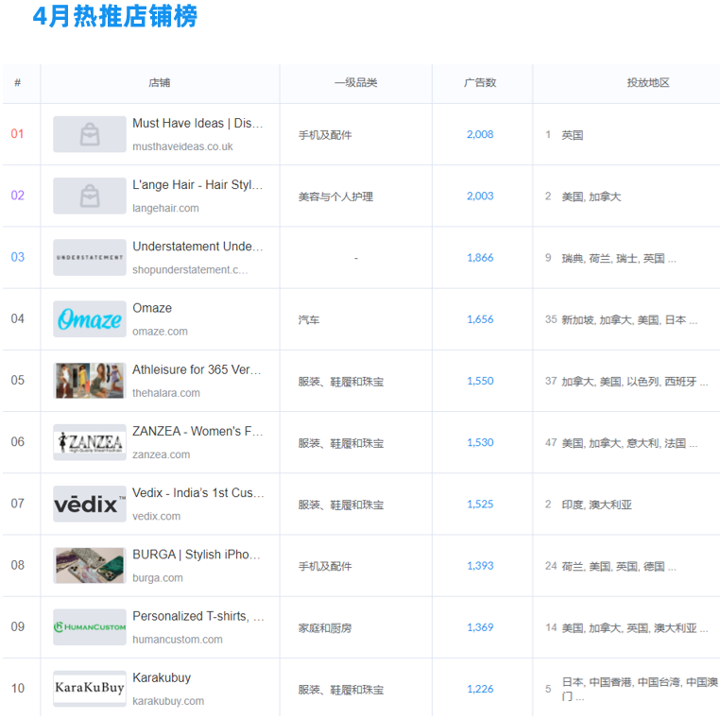Open the Karakubuy store name link
Screen dimensions: 720x719
point(162,678)
